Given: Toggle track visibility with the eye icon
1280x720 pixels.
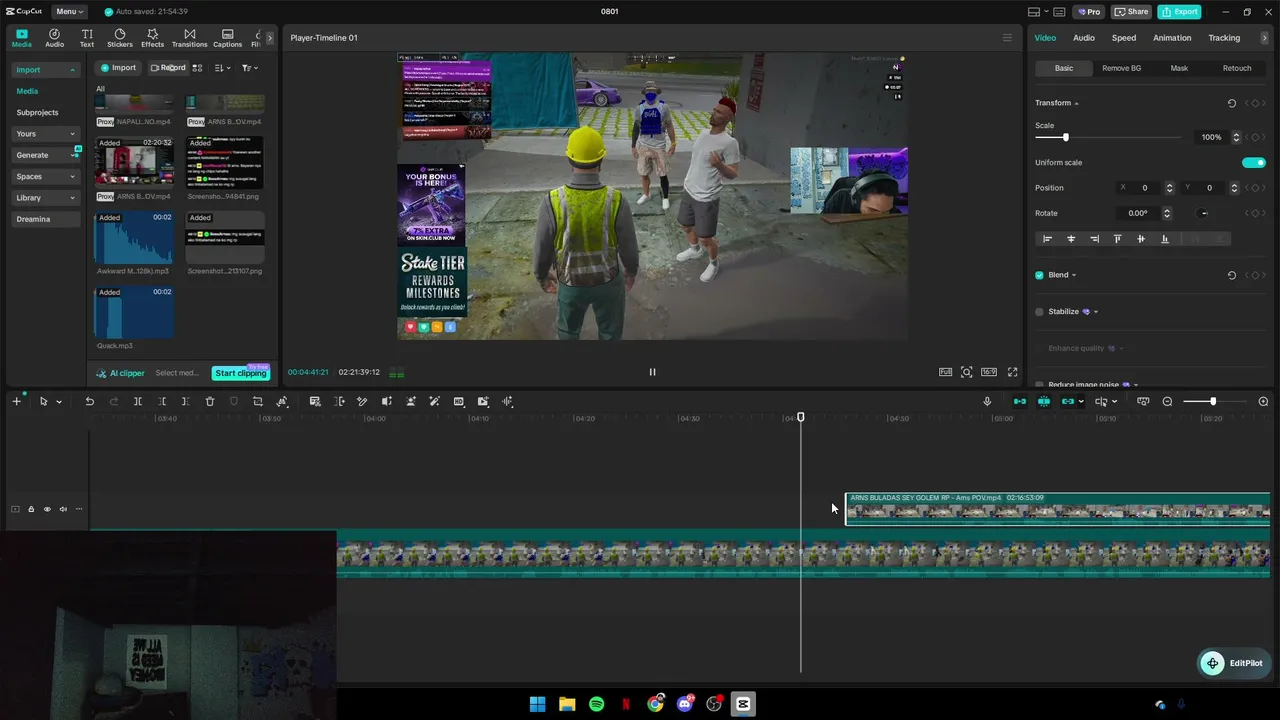Looking at the screenshot, I should point(46,509).
